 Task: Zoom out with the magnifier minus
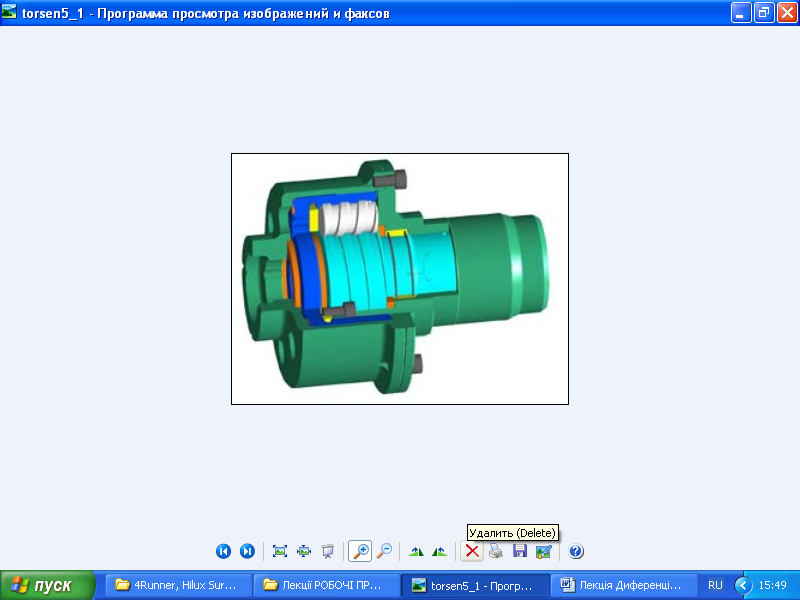384,551
